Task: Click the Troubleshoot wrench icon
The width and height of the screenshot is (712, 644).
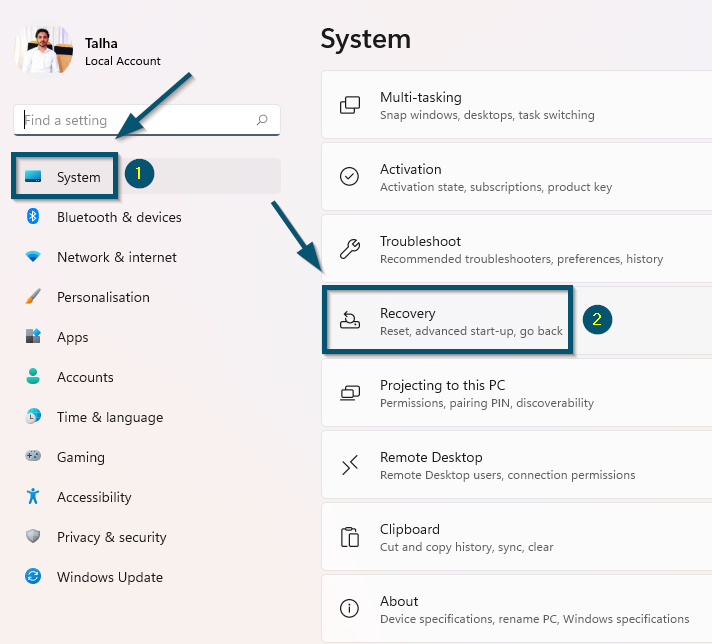Action: point(350,249)
